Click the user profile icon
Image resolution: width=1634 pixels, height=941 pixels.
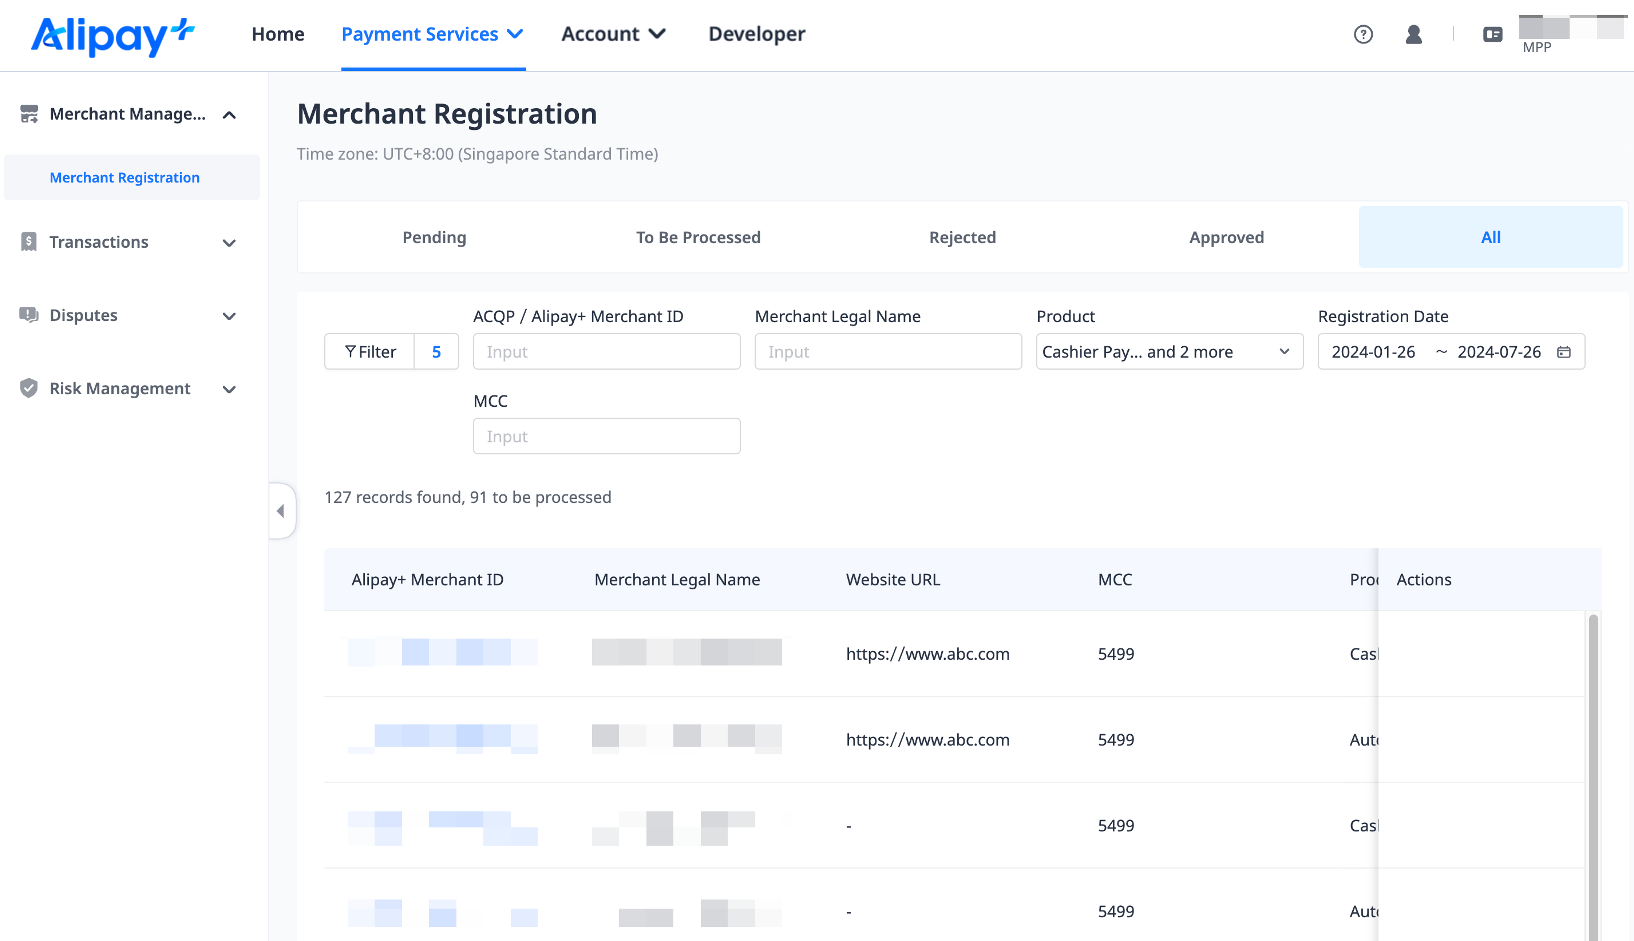point(1413,34)
